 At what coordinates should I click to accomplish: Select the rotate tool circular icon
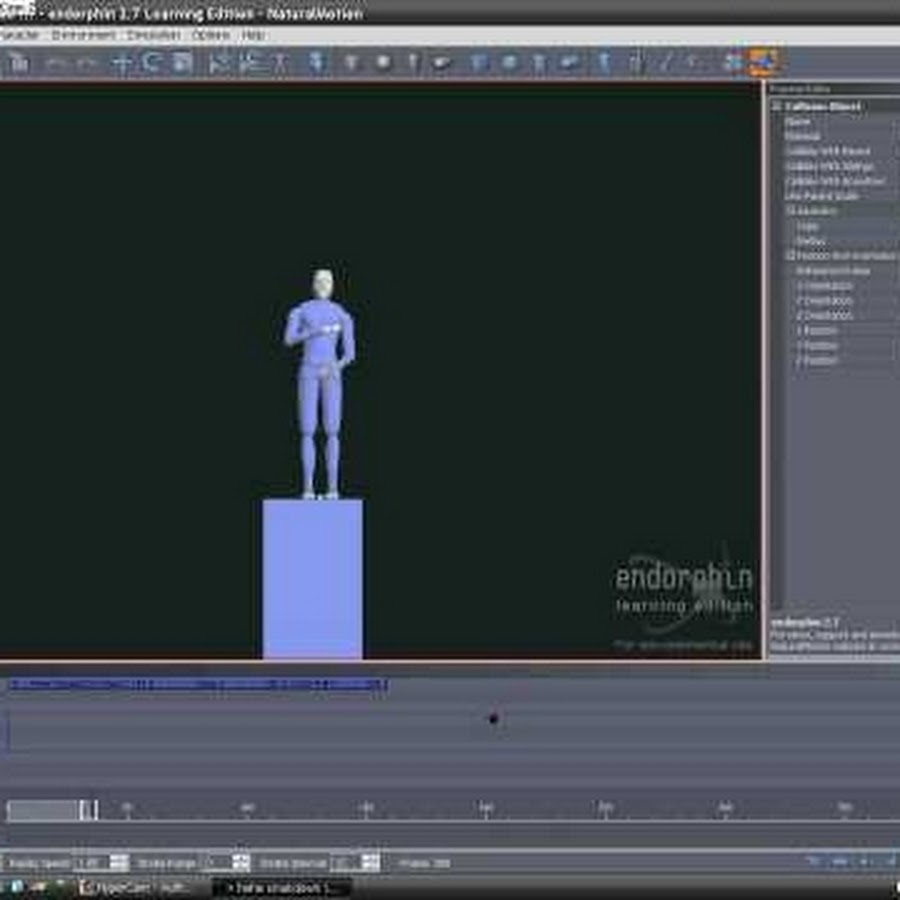152,62
